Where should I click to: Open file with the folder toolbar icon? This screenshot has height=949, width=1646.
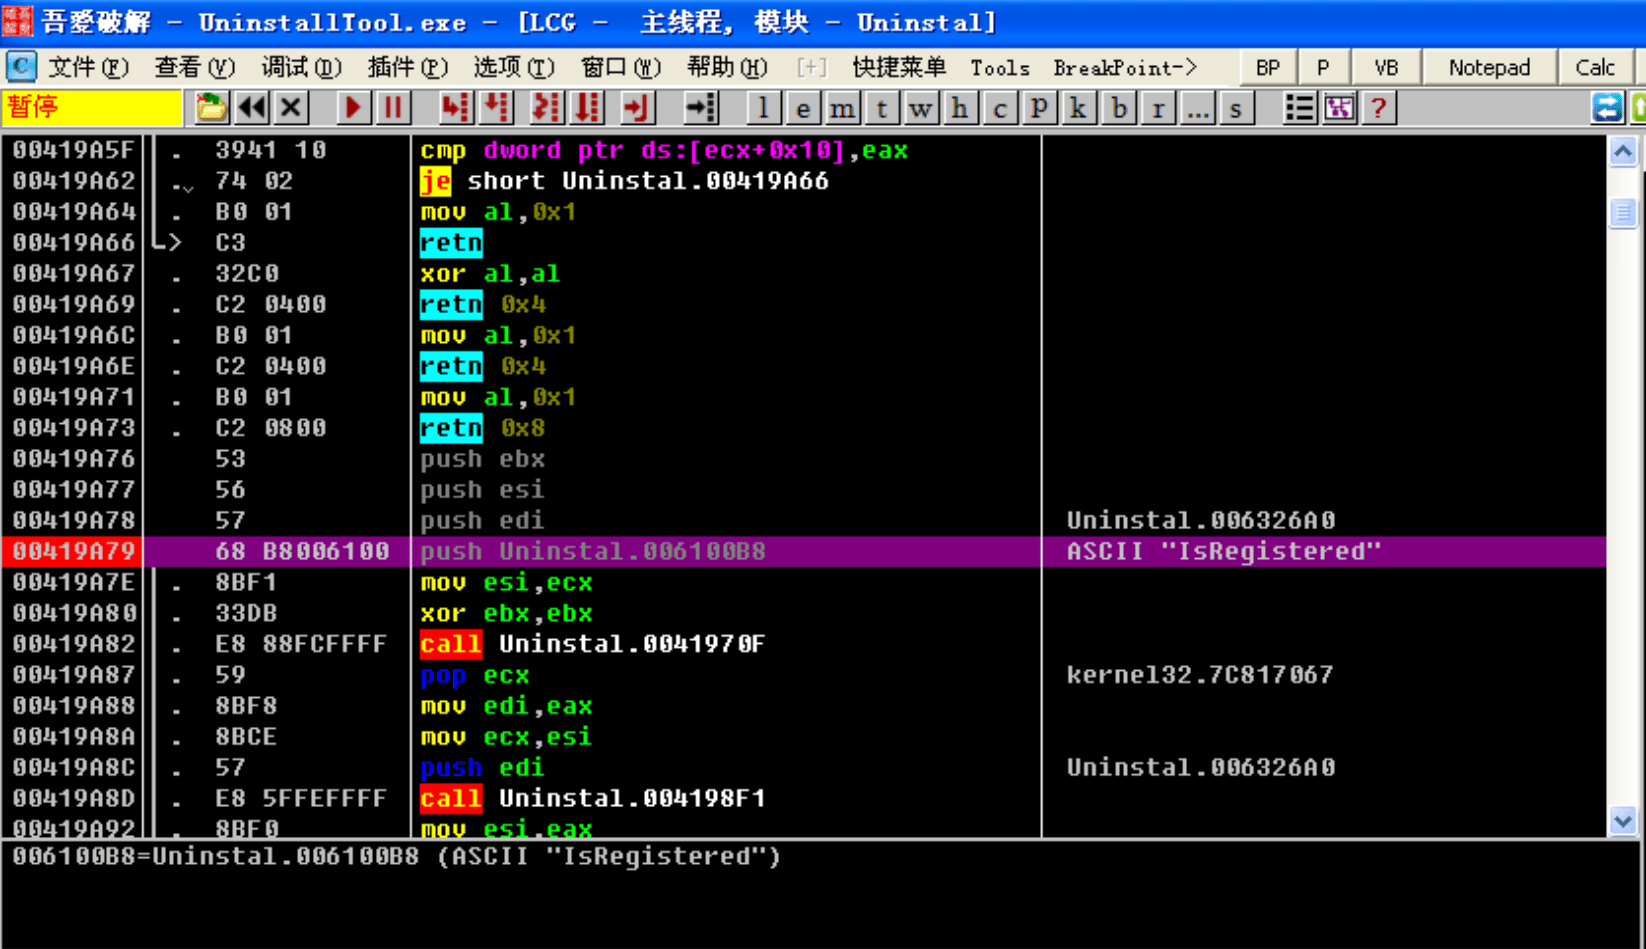click(210, 107)
